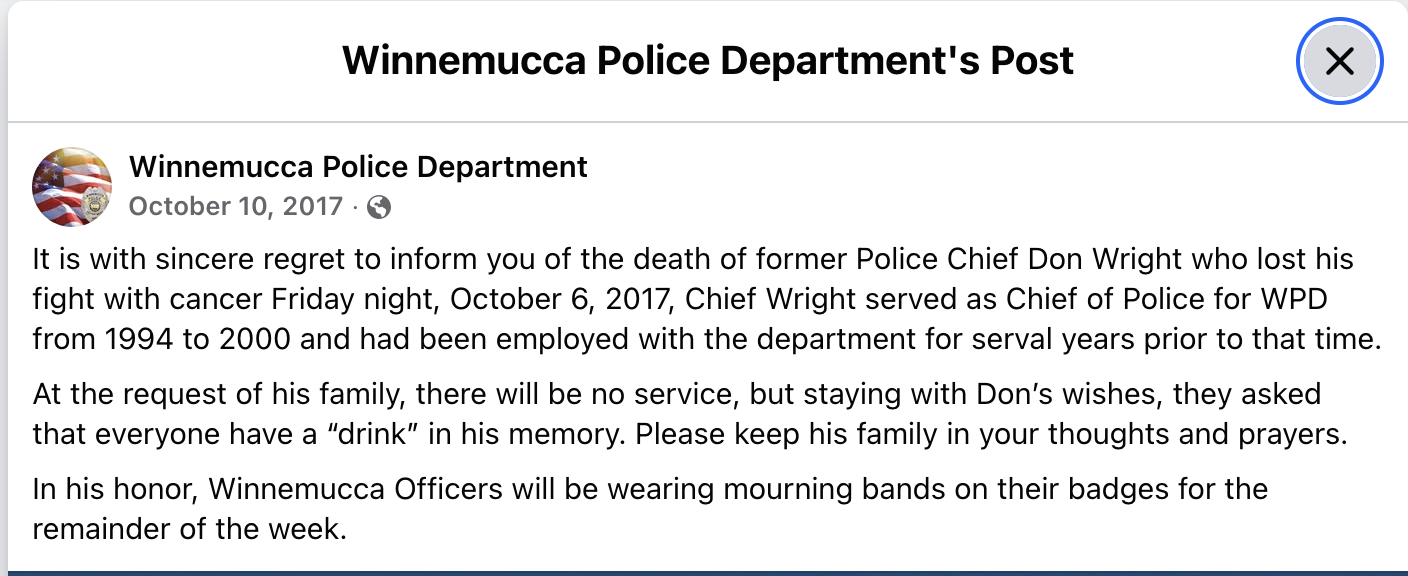Open the Winnemucca Police Department profile picture
Viewport: 1408px width, 576px height.
tap(72, 187)
